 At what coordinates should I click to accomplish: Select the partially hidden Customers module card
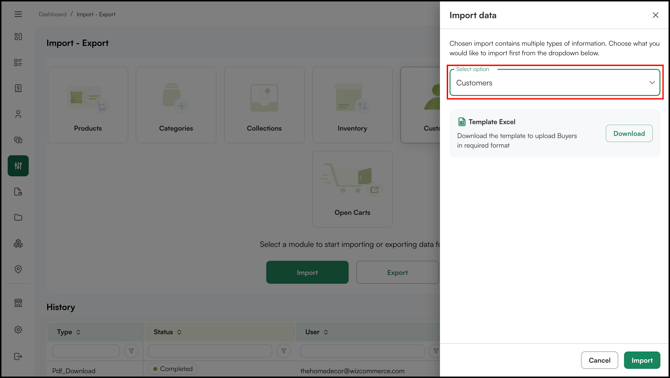420,105
